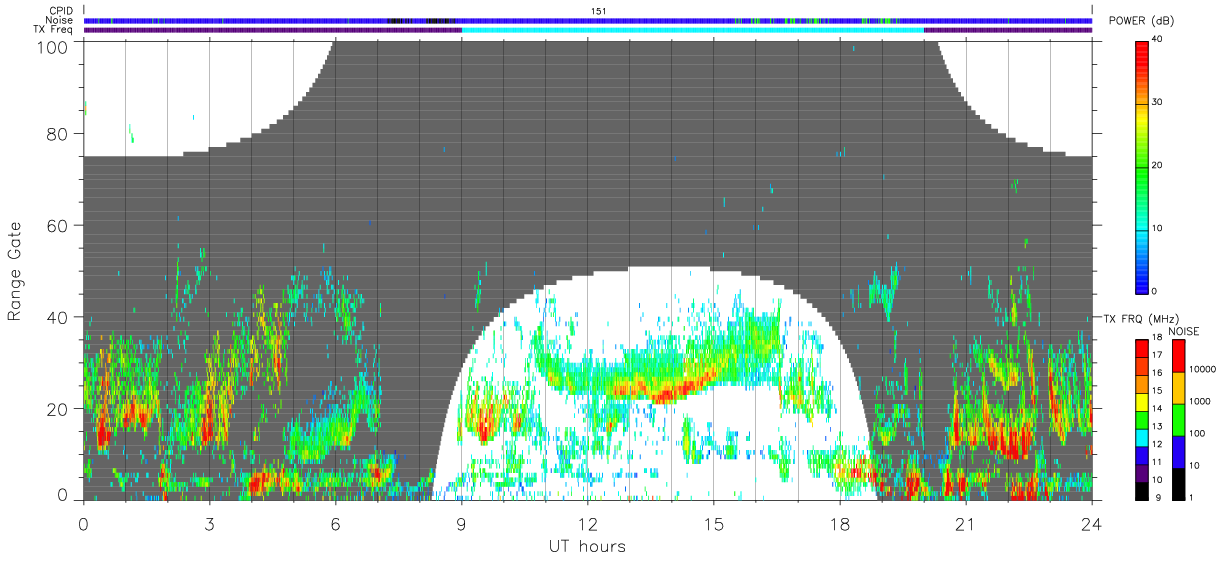The image size is (1228, 567).
Task: Select the Noise row label at top
Action: (61, 20)
